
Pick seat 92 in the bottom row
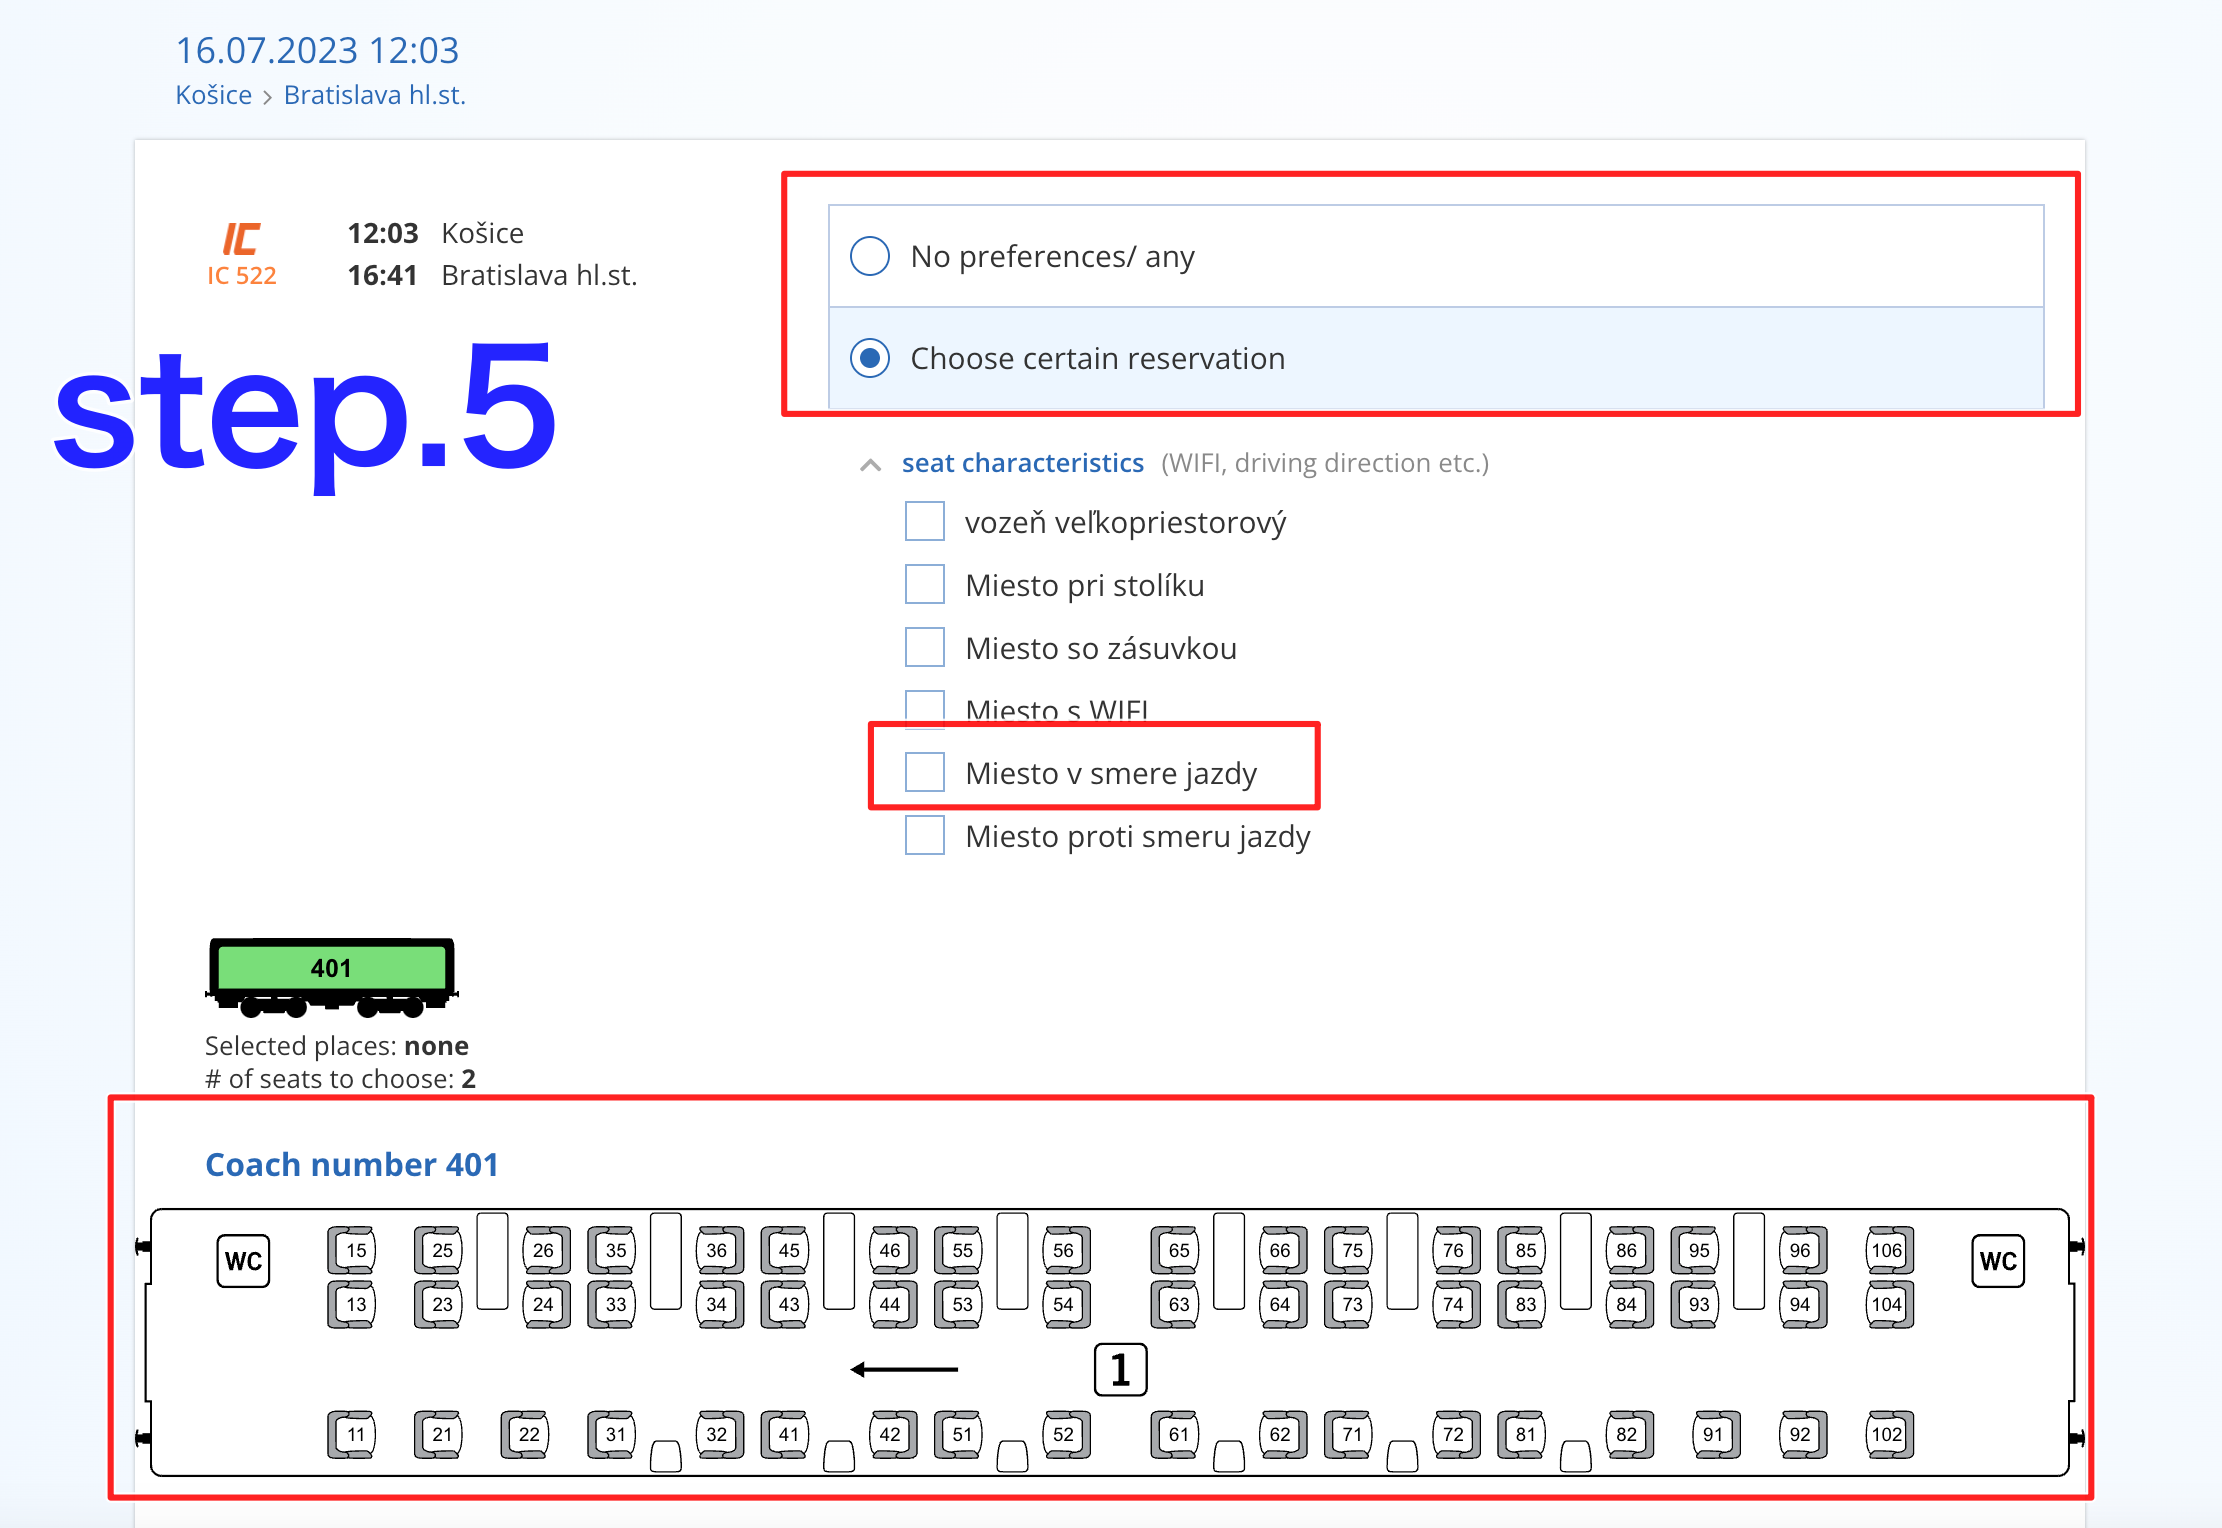pos(1803,1434)
